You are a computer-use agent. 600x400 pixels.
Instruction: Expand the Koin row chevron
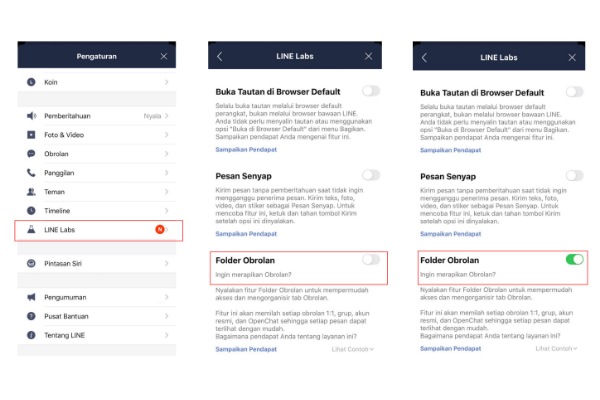pyautogui.click(x=167, y=82)
